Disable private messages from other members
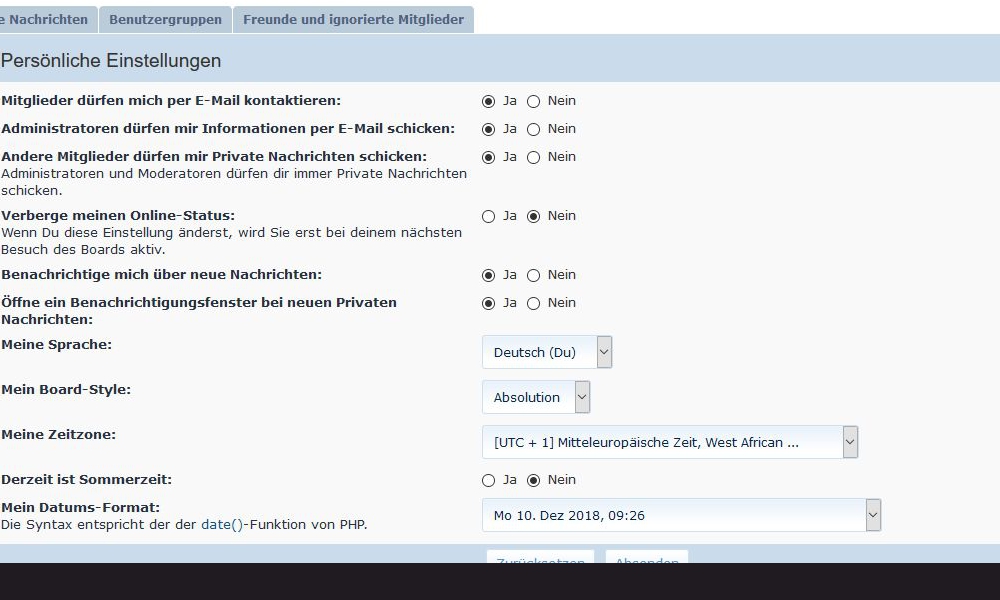Viewport: 1000px width, 600px height. pyautogui.click(x=534, y=157)
